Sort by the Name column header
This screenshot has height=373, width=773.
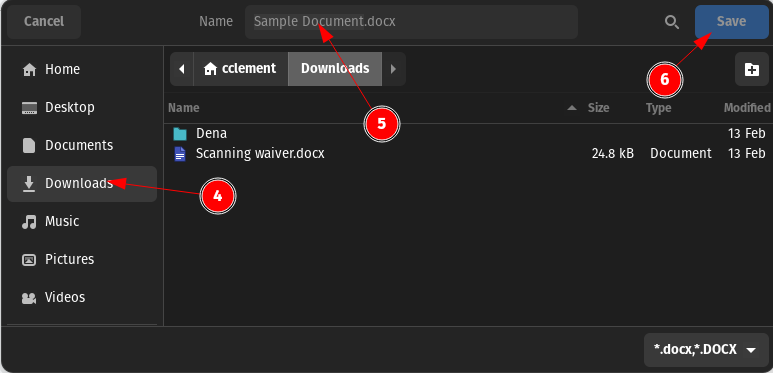[x=183, y=108]
